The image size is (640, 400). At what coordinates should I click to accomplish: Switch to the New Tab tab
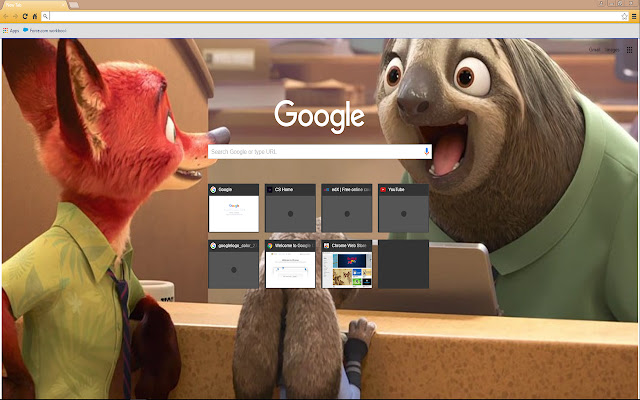pos(33,5)
